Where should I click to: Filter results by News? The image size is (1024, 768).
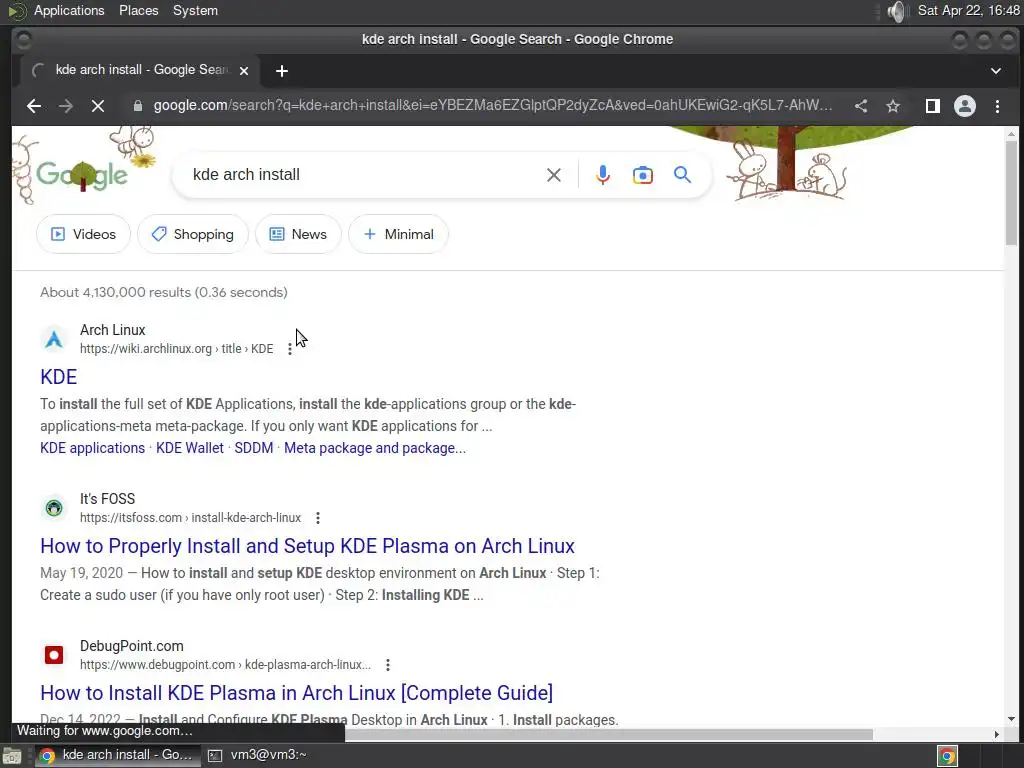click(298, 234)
